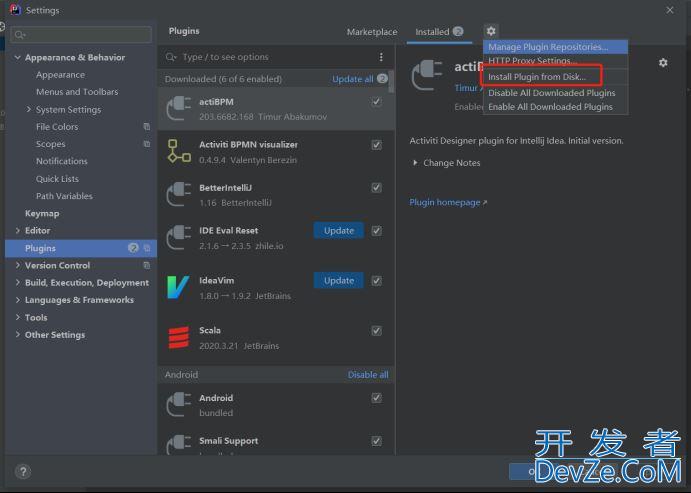The image size is (691, 493).
Task: Click the copy icon in the selected Plugins row
Action: (147, 248)
